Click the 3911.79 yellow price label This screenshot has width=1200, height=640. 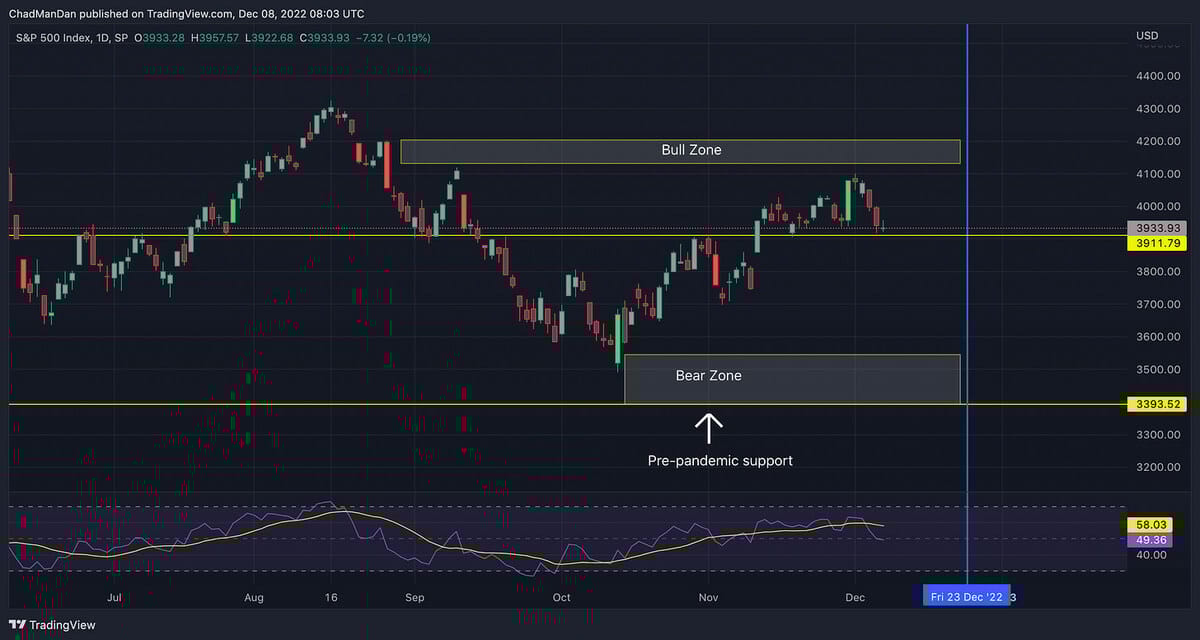point(1151,243)
